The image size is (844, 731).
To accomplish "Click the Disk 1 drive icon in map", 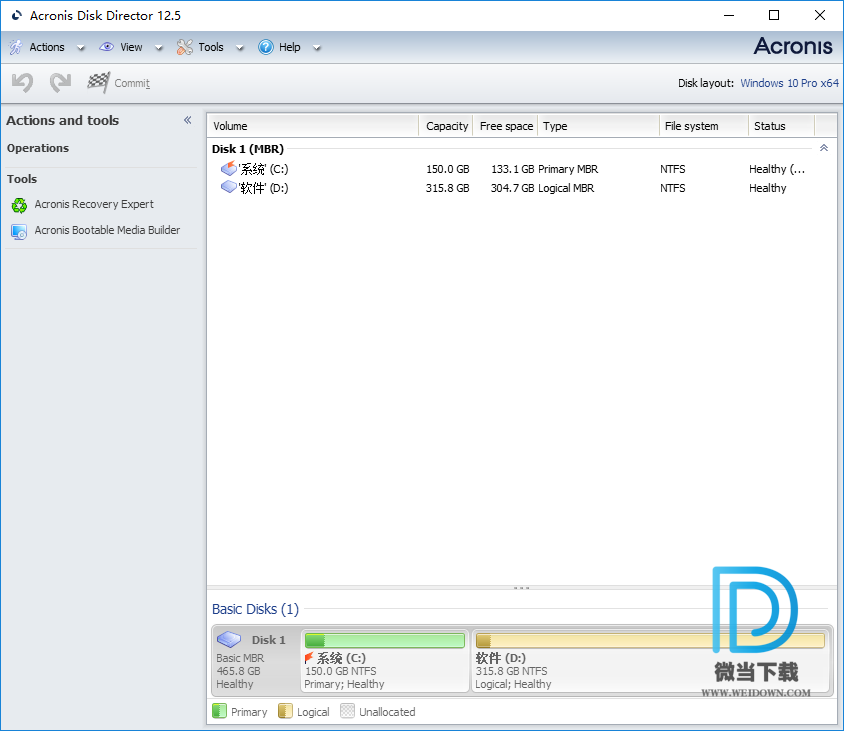I will (229, 639).
